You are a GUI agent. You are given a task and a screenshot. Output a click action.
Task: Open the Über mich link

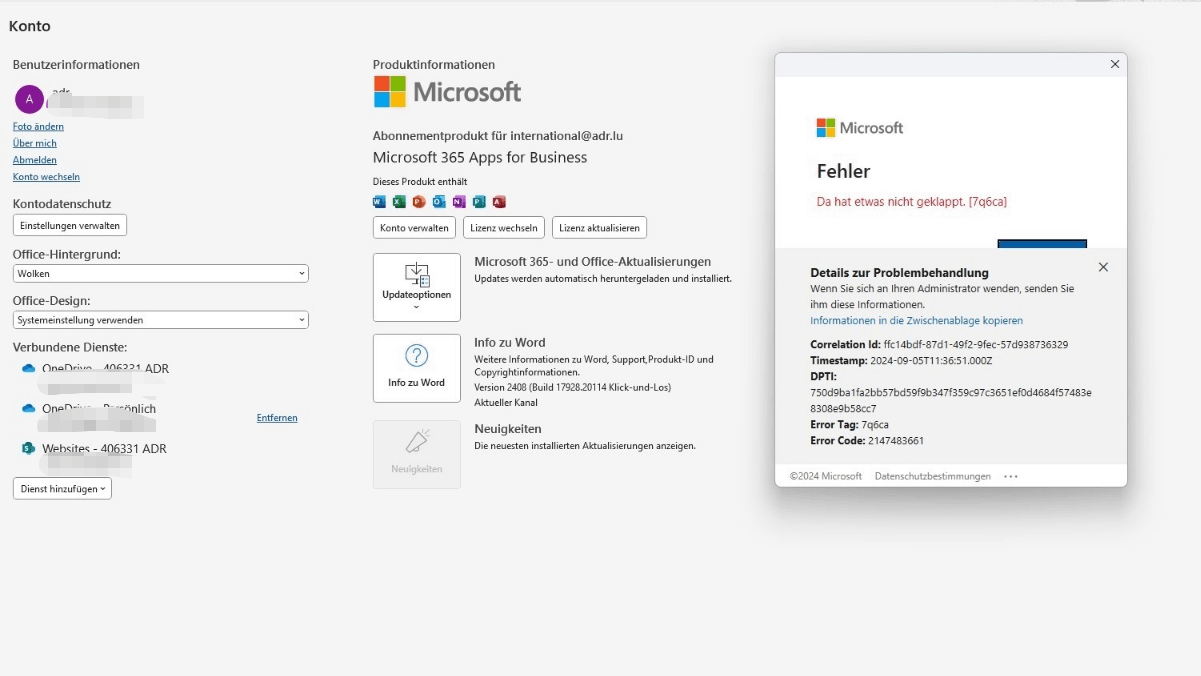(x=35, y=144)
